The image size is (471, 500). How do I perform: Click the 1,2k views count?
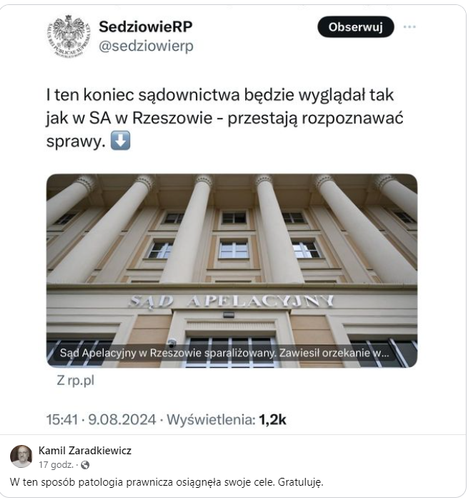point(272,419)
